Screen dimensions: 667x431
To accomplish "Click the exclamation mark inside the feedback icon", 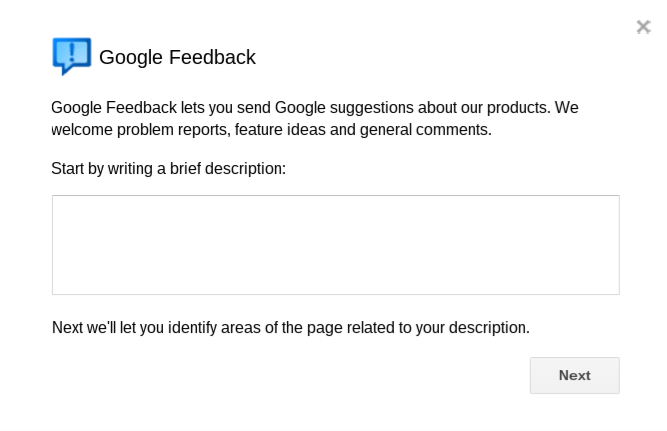I will pos(71,51).
